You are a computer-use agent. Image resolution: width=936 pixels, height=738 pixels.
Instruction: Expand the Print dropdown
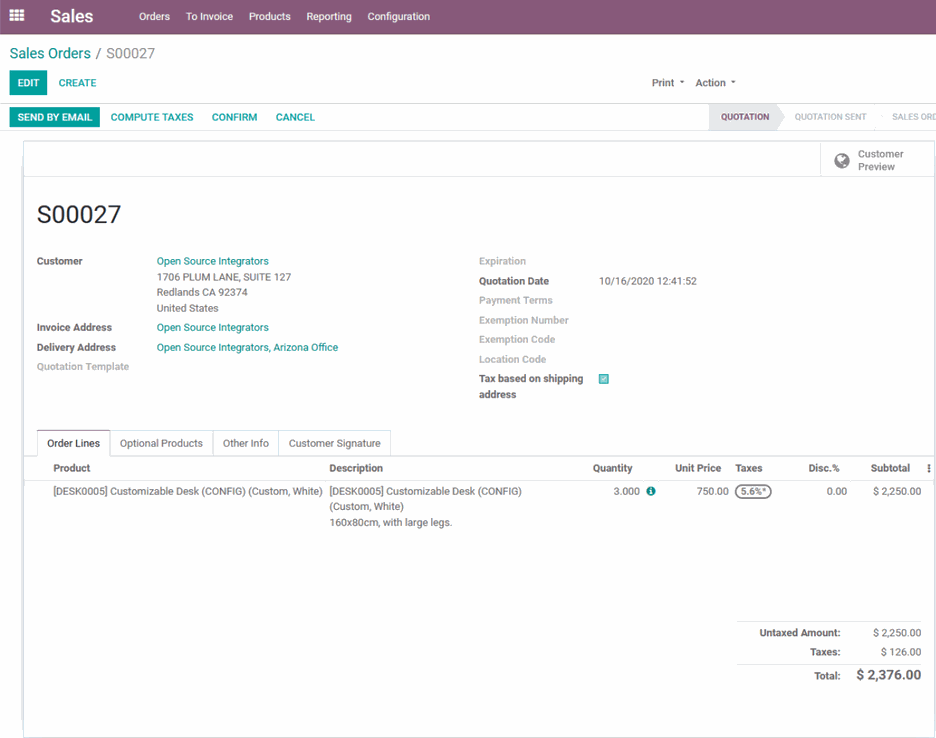coord(668,83)
